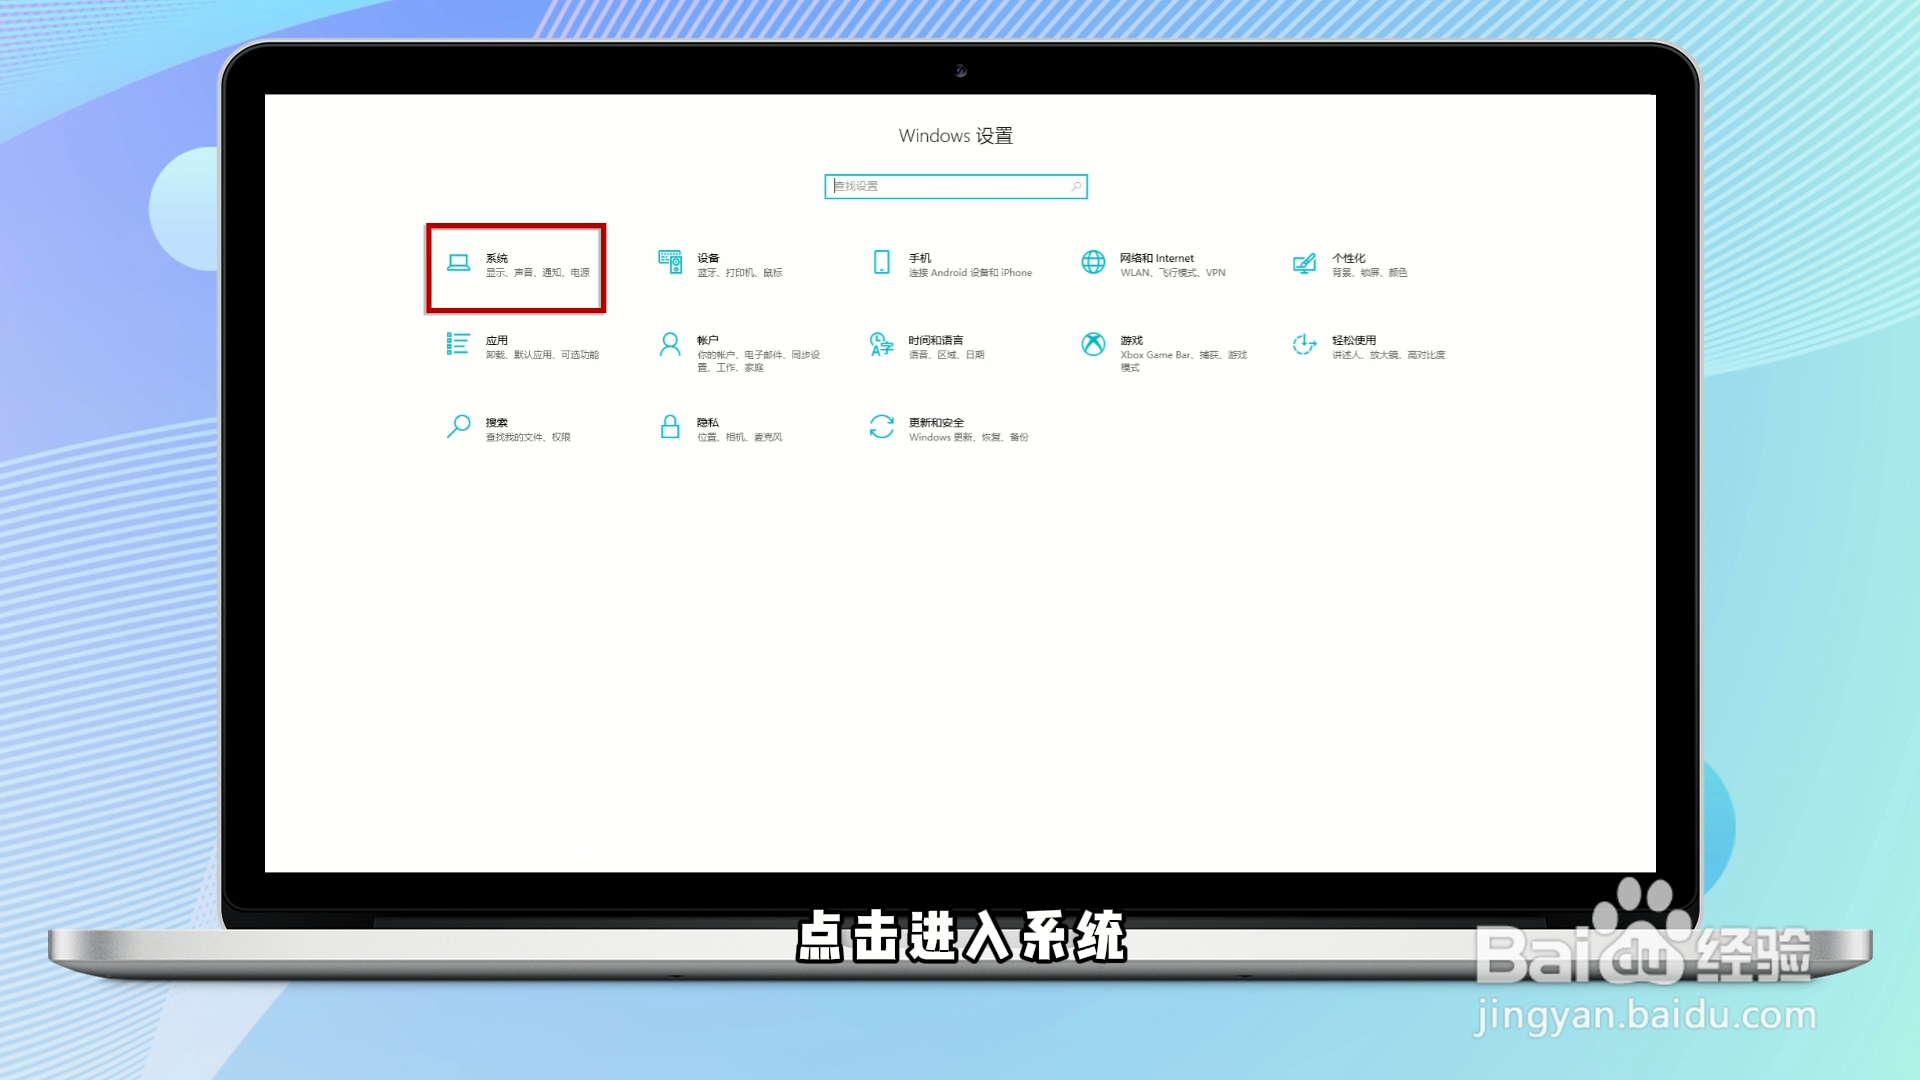1920x1080 pixels.
Task: Open the 应用 settings title
Action: coord(497,340)
